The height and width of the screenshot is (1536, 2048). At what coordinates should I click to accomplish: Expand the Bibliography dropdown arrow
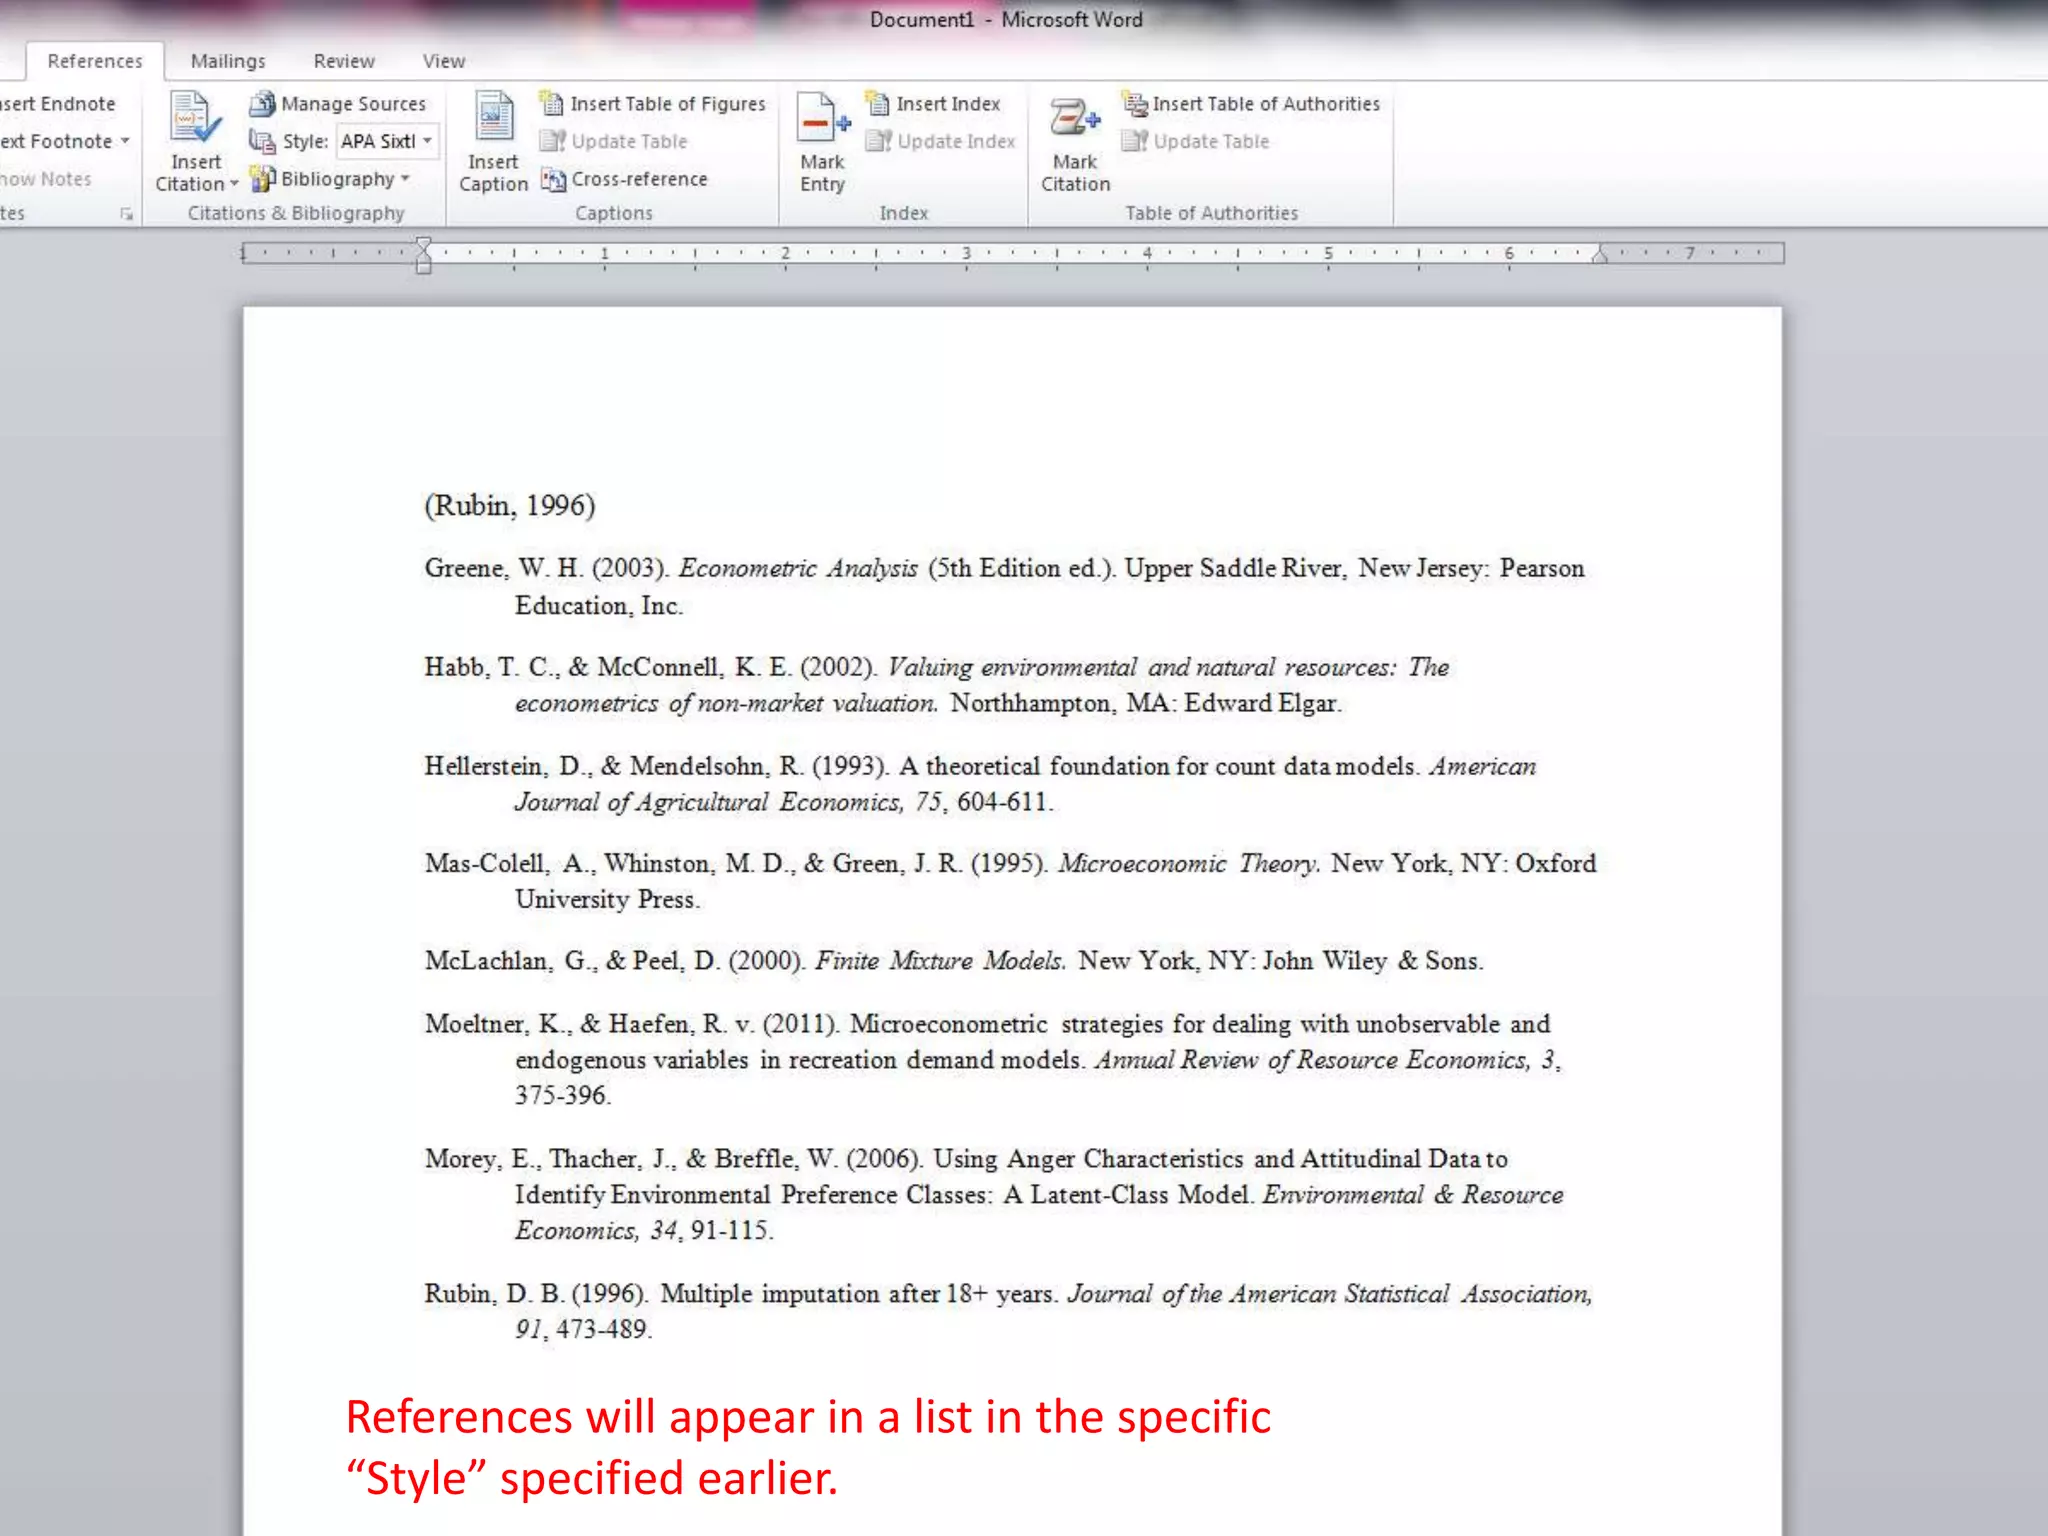coord(405,178)
